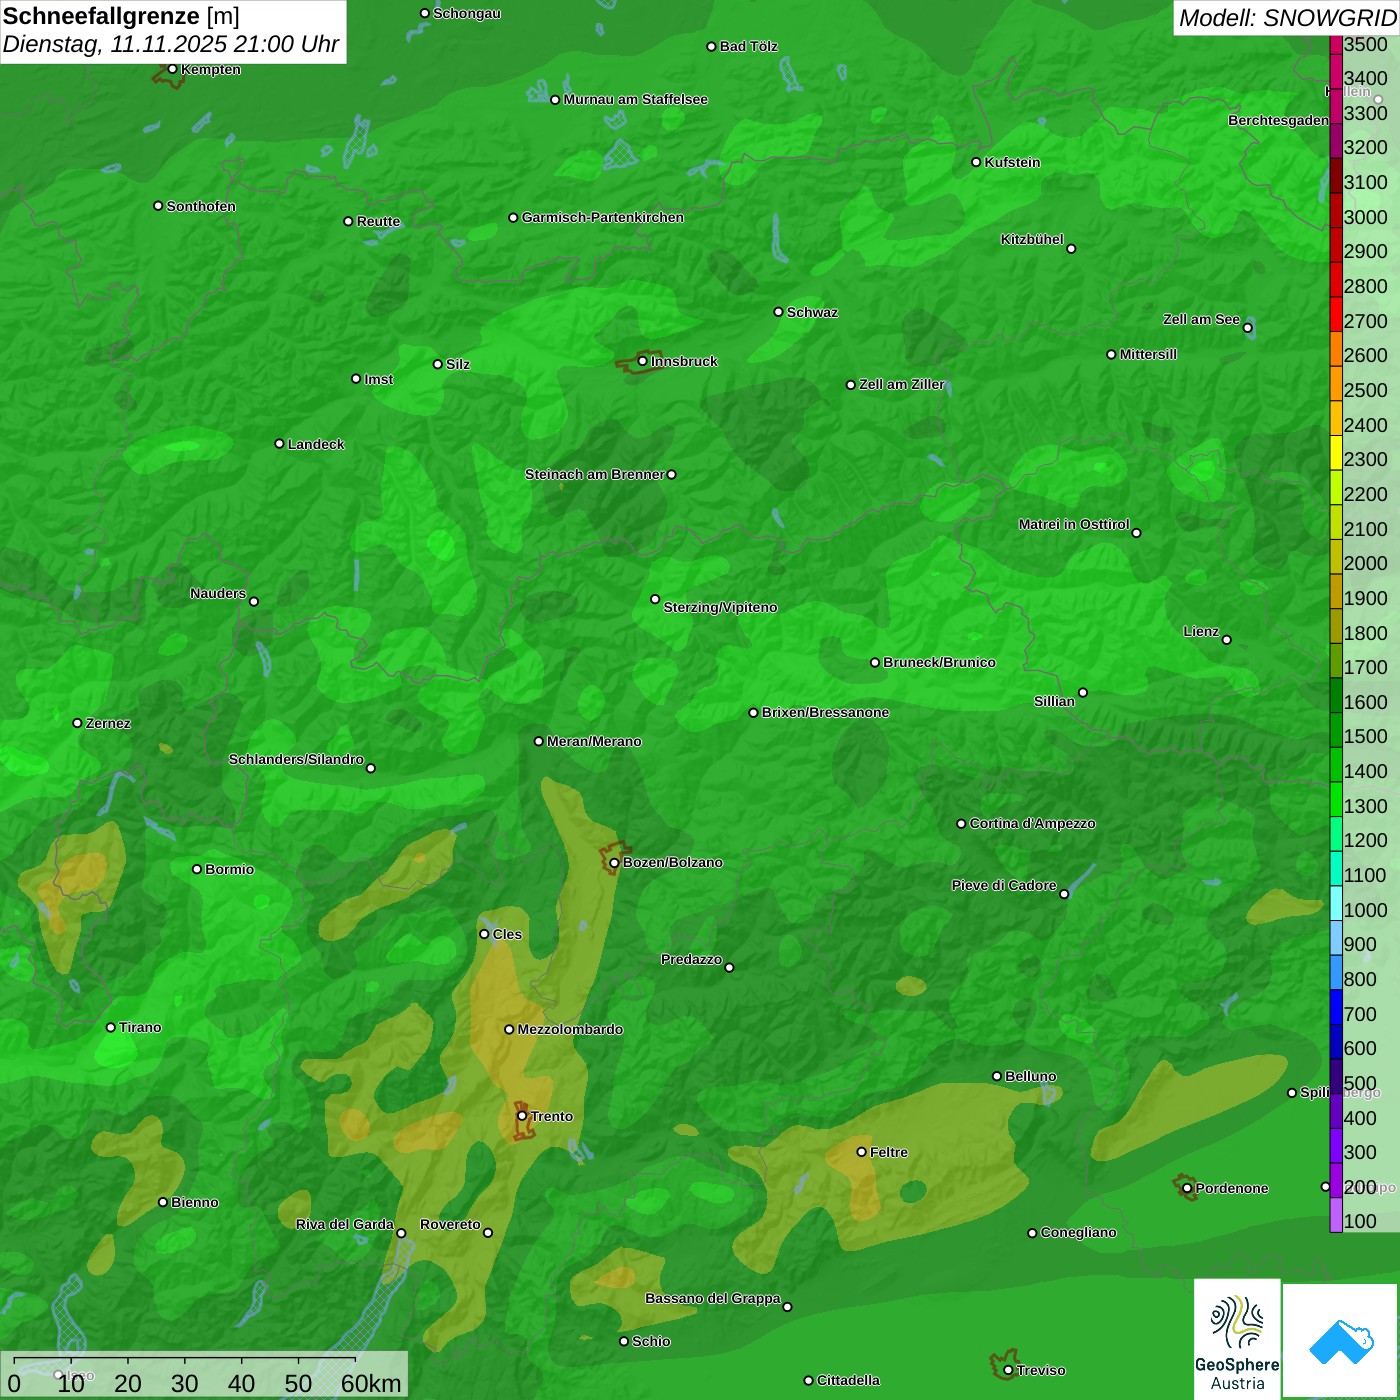
Task: Click the Mittersill location dot
Action: [1111, 354]
